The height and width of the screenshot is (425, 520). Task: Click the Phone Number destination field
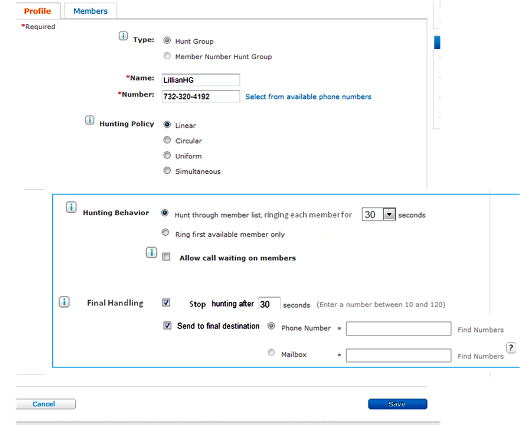[399, 329]
